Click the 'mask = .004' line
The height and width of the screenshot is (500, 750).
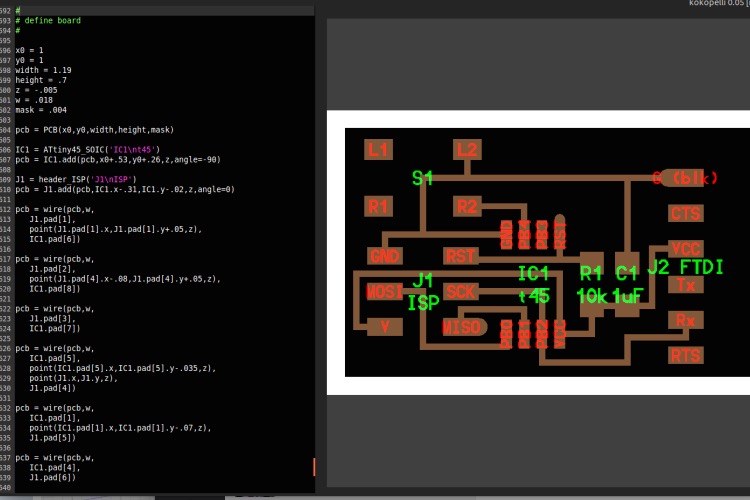point(41,110)
